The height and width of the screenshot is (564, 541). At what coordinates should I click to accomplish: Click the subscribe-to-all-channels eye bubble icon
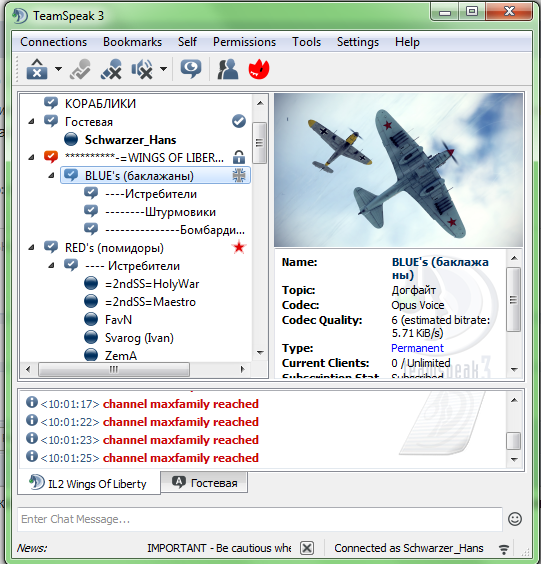pyautogui.click(x=191, y=69)
